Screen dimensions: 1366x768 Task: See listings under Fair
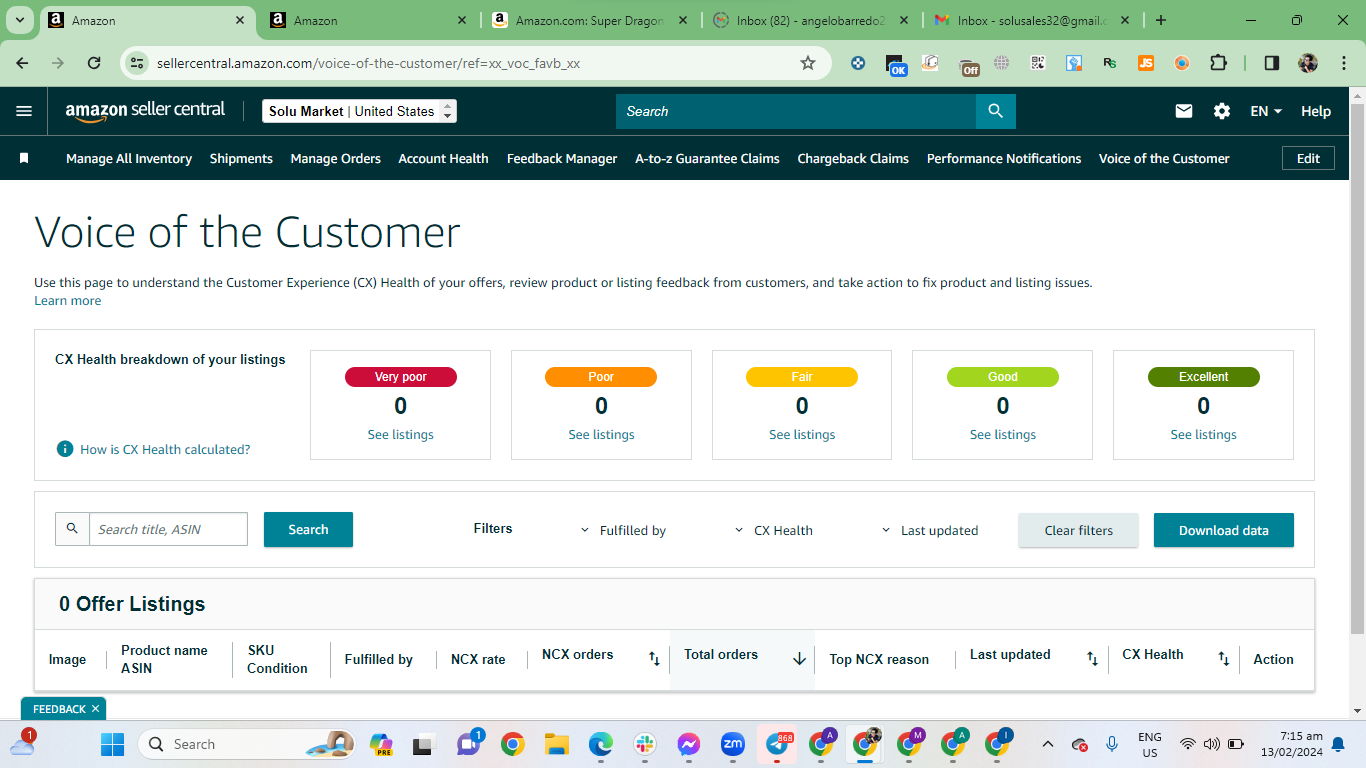[802, 434]
